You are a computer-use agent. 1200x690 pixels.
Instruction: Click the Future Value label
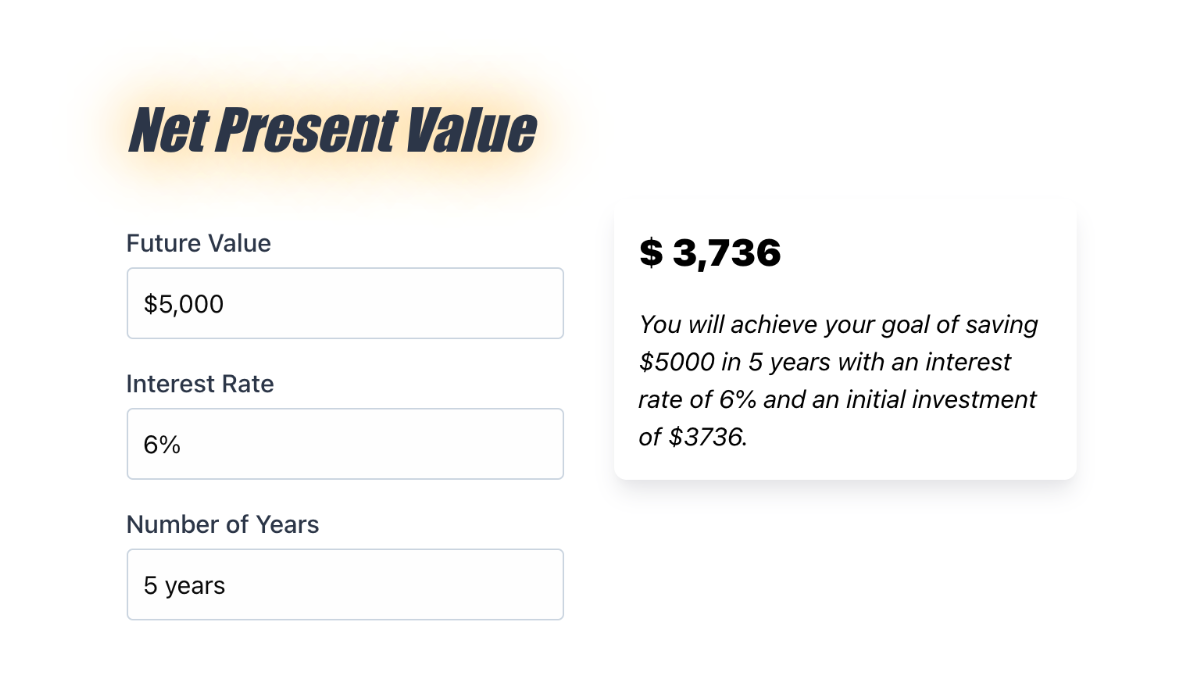click(x=198, y=243)
